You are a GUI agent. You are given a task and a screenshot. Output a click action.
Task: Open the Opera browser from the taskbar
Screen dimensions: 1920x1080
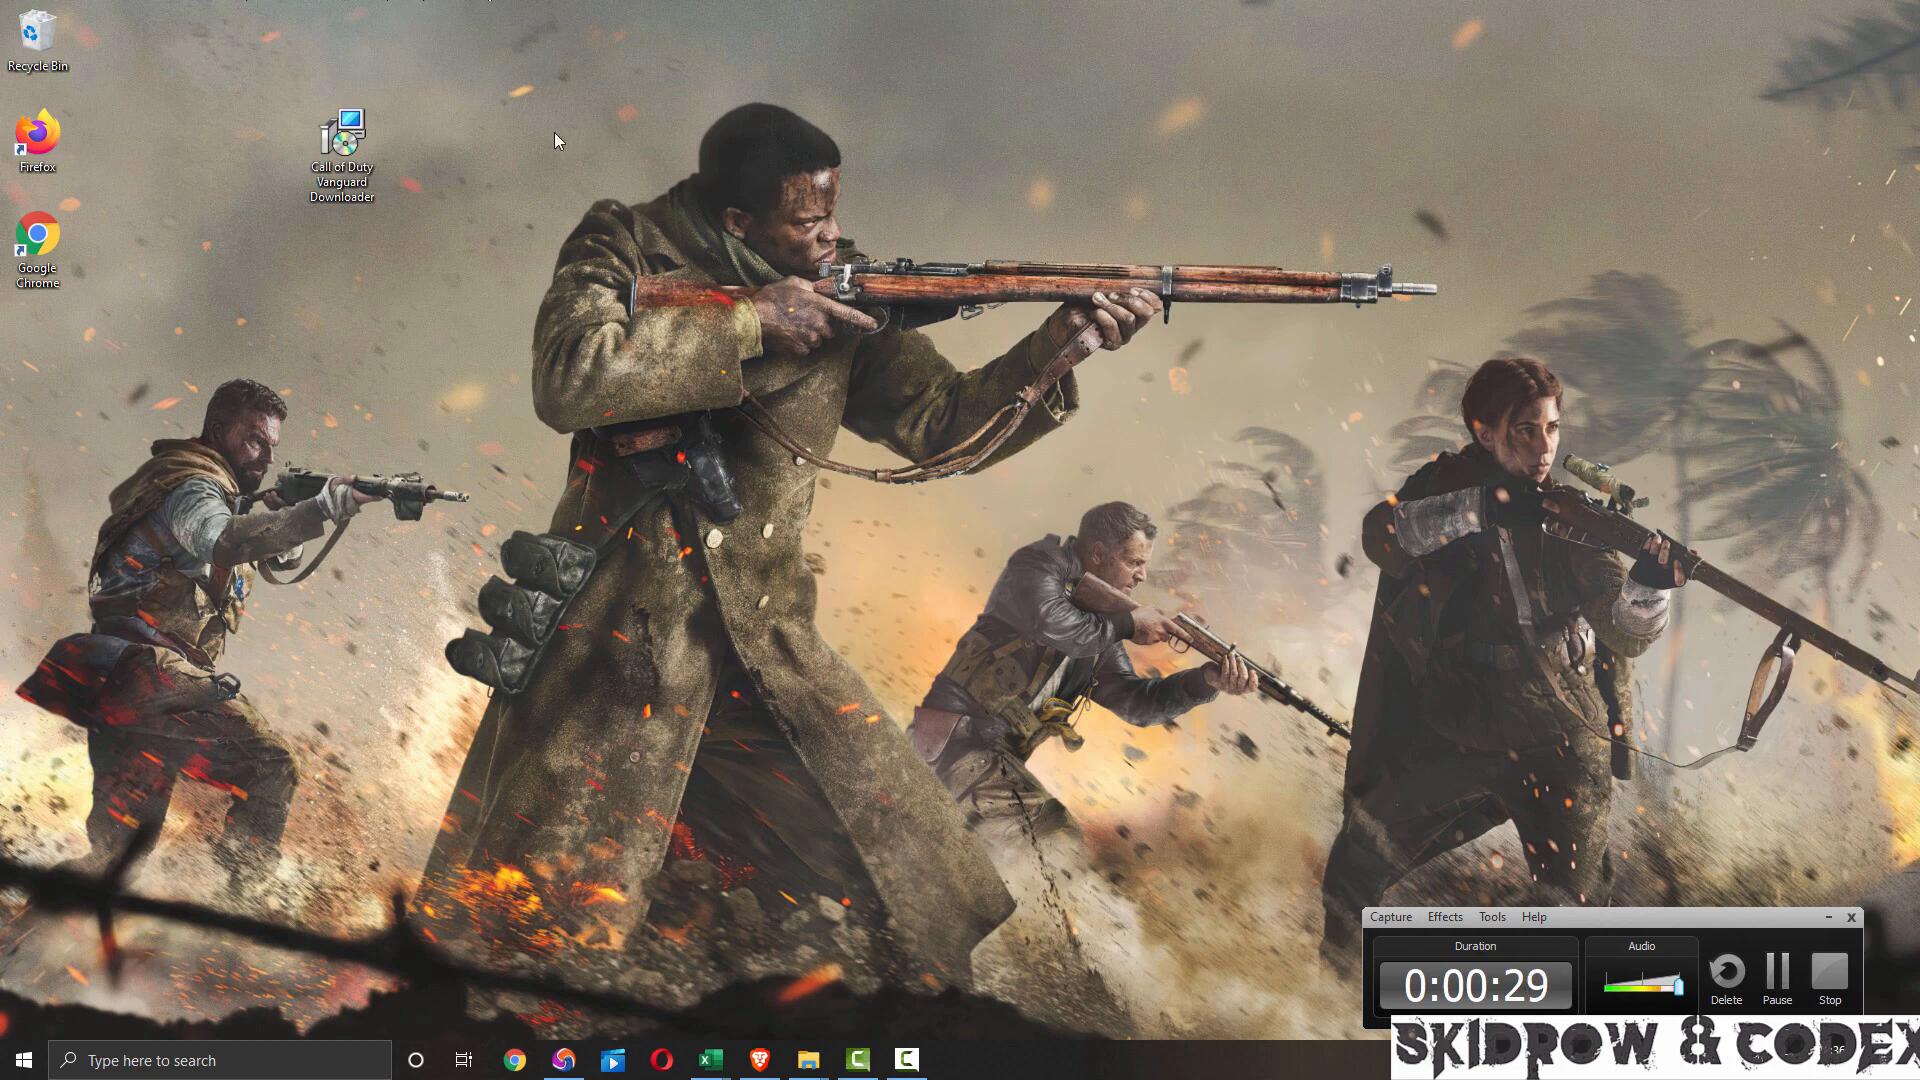[661, 1060]
